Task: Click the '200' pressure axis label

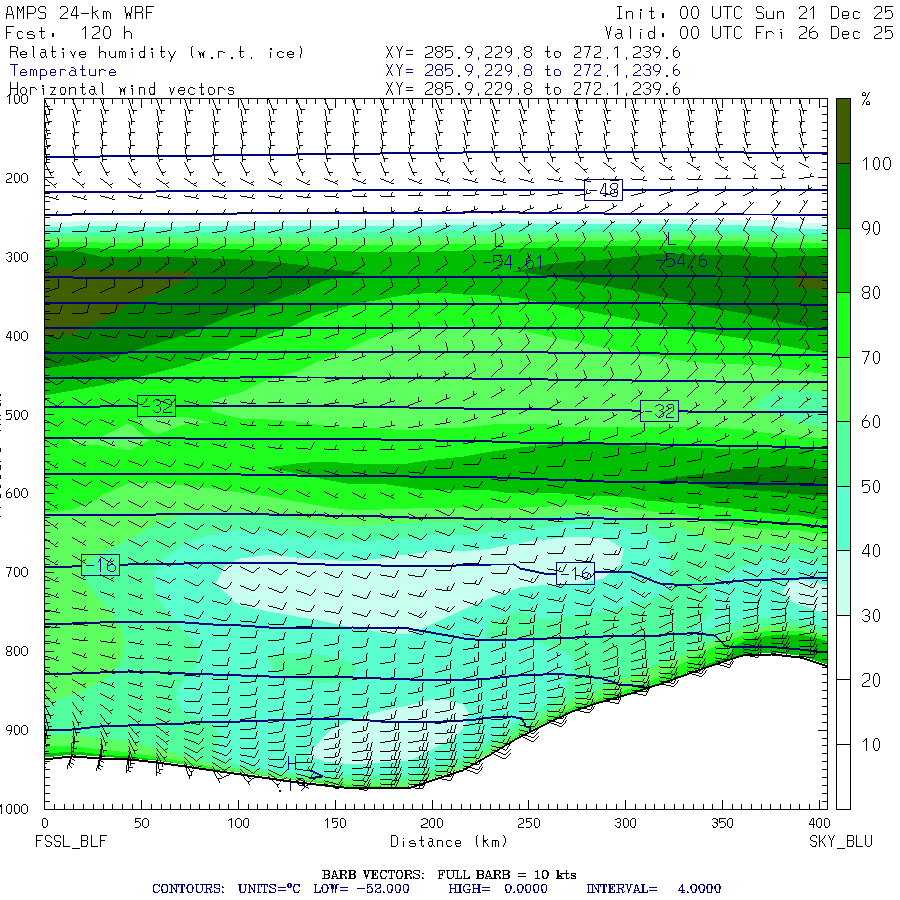Action: tap(17, 178)
